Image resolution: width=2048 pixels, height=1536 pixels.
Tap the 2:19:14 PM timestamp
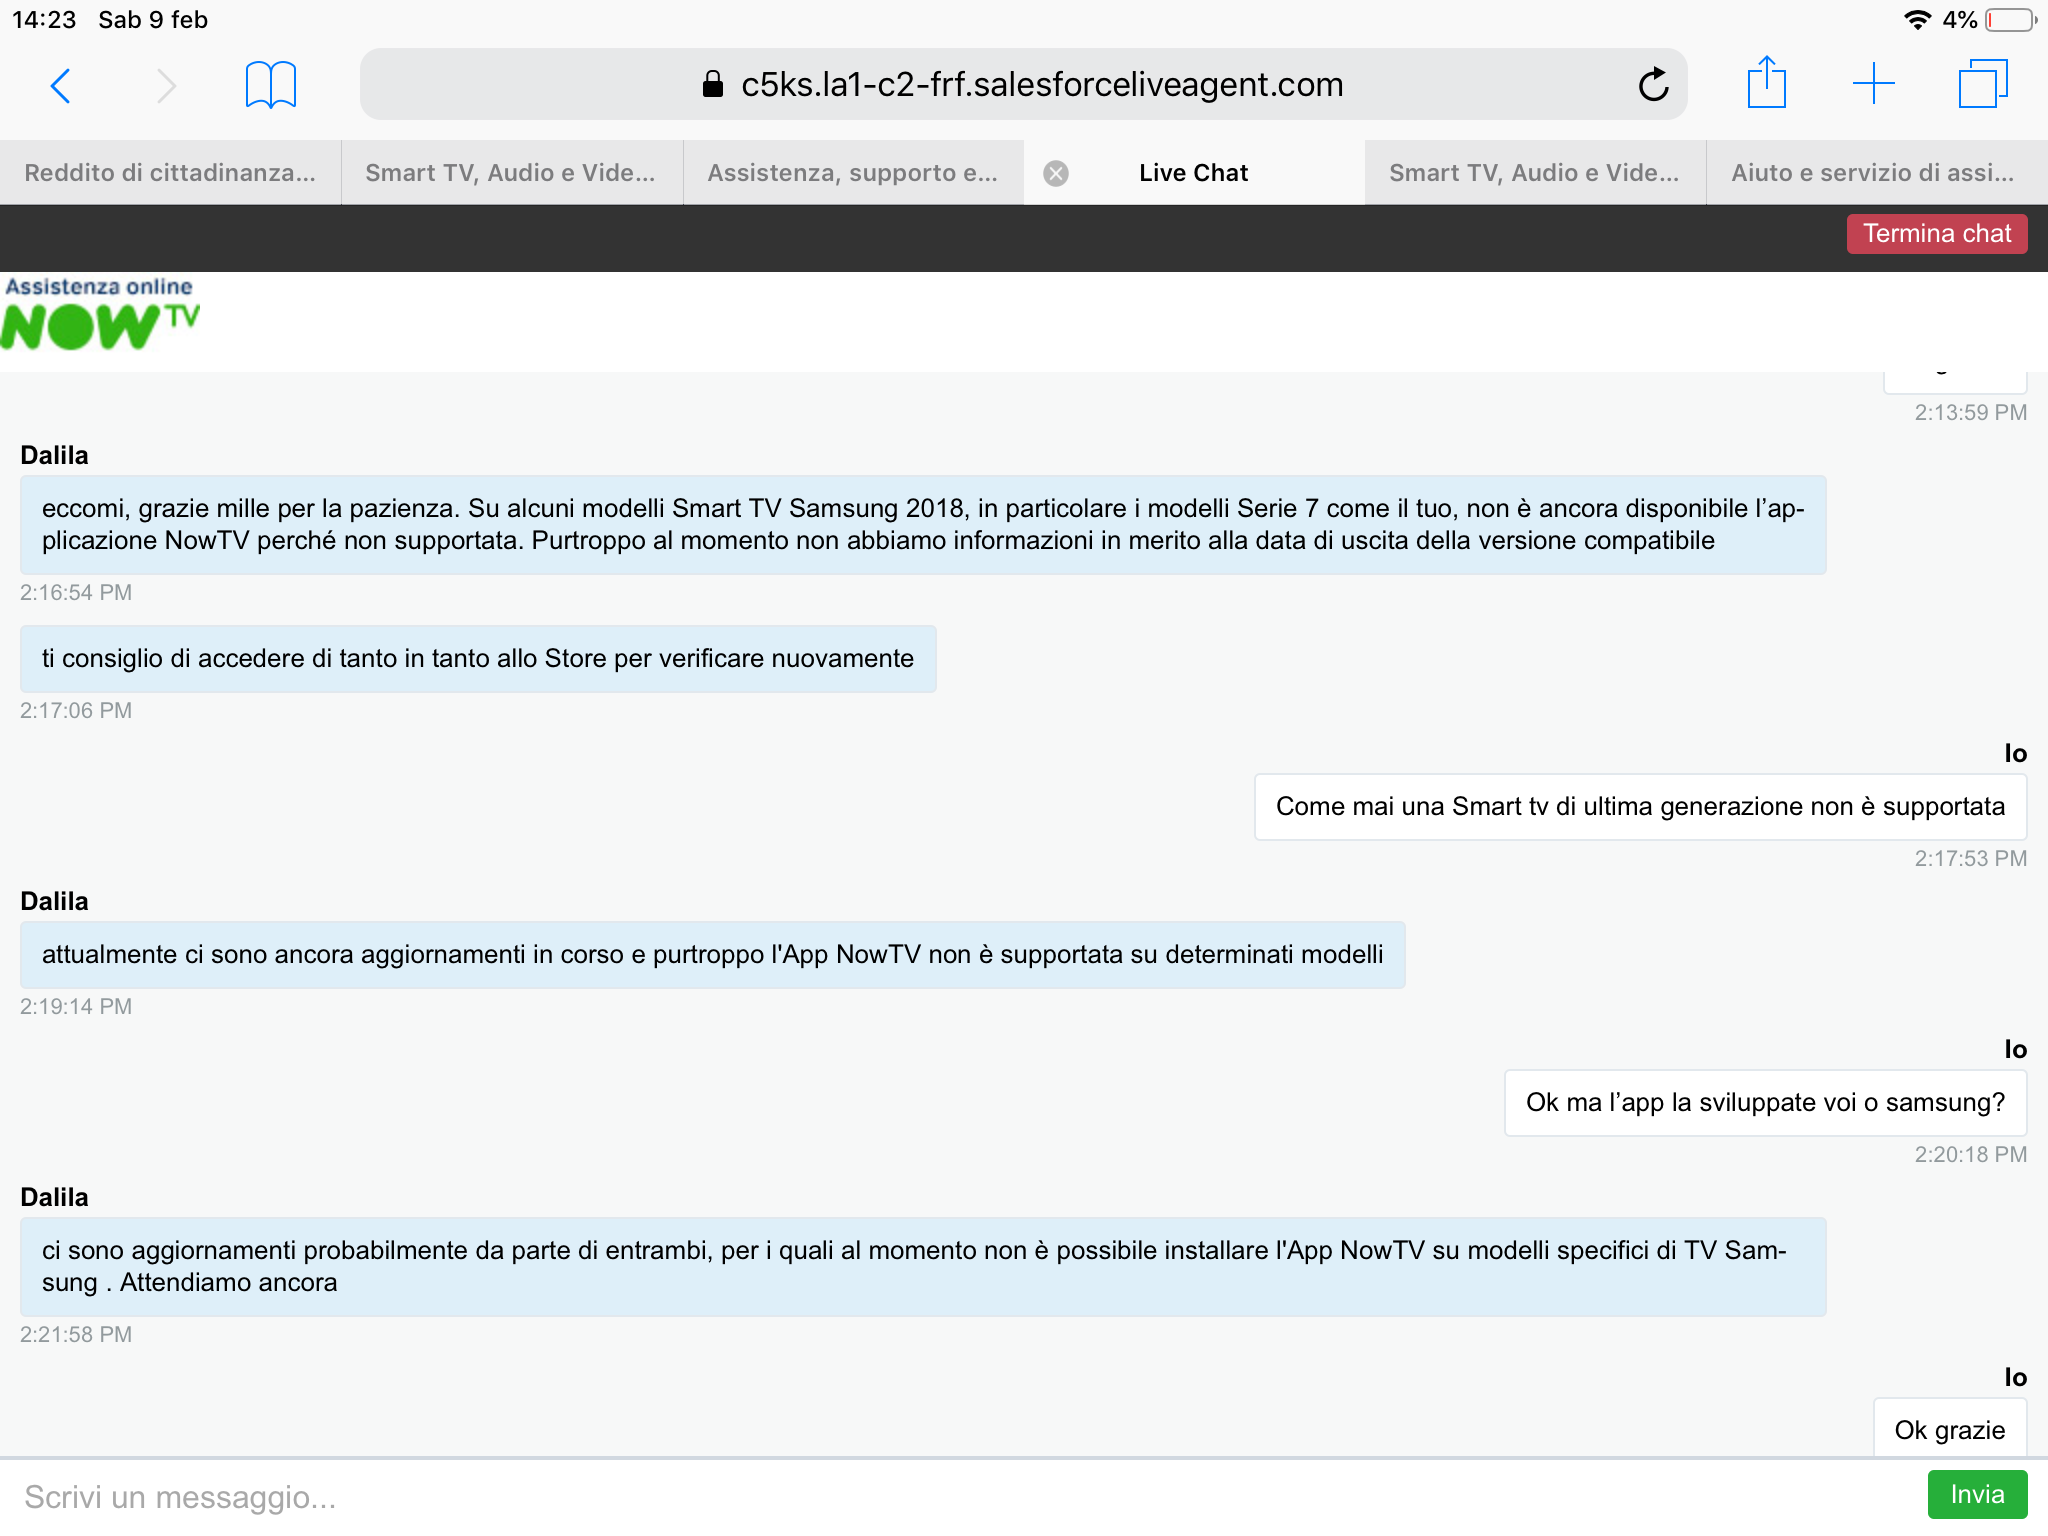tap(76, 1006)
